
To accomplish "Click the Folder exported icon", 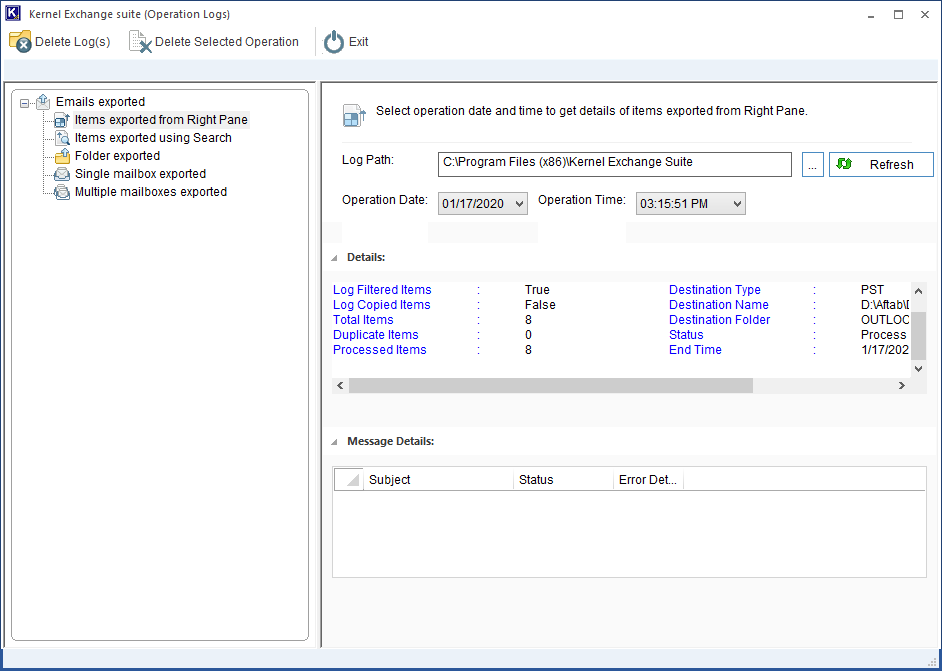I will click(x=62, y=156).
